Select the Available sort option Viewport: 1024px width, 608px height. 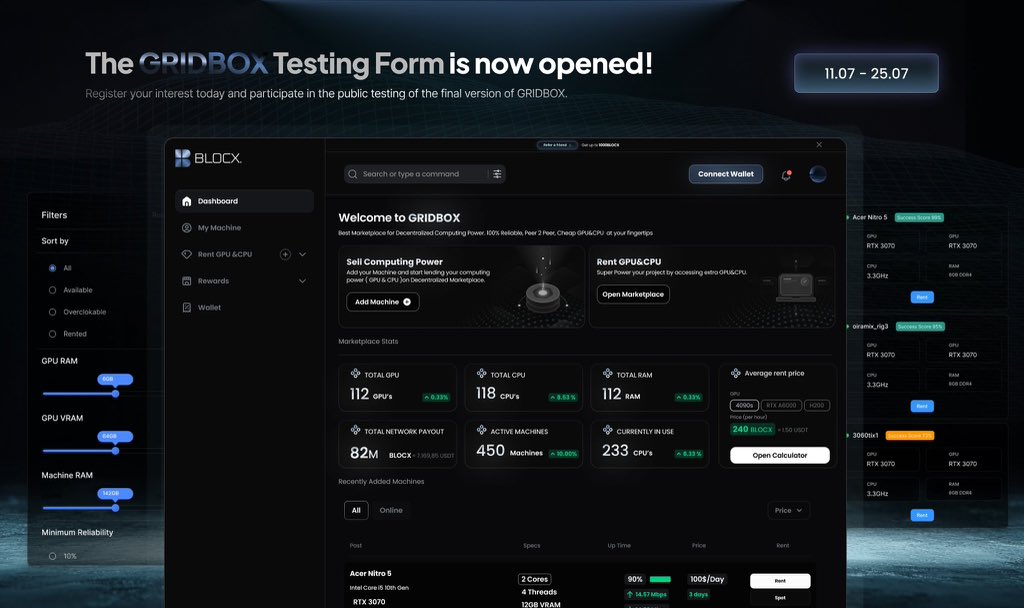(x=52, y=290)
